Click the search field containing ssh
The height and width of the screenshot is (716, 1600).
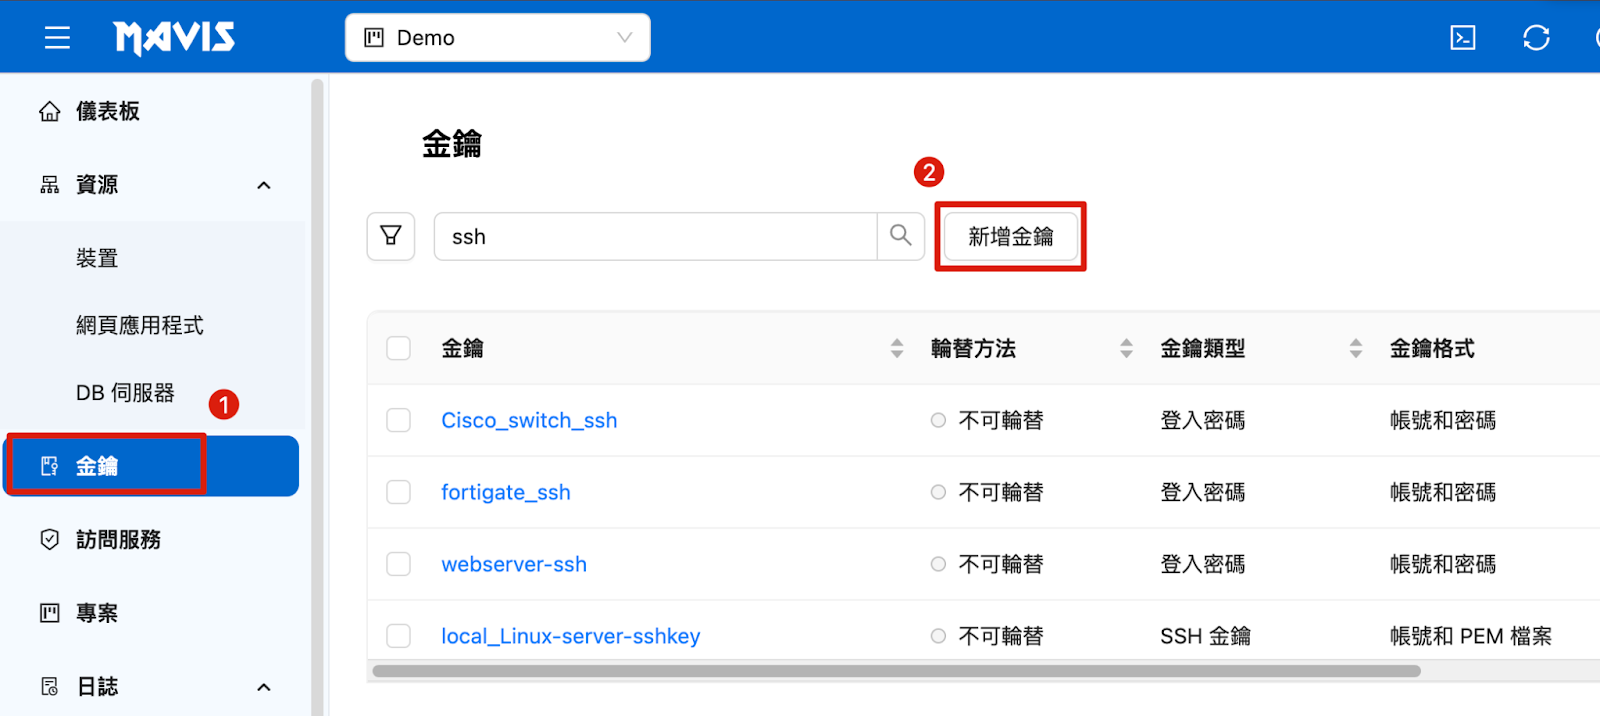pos(655,237)
